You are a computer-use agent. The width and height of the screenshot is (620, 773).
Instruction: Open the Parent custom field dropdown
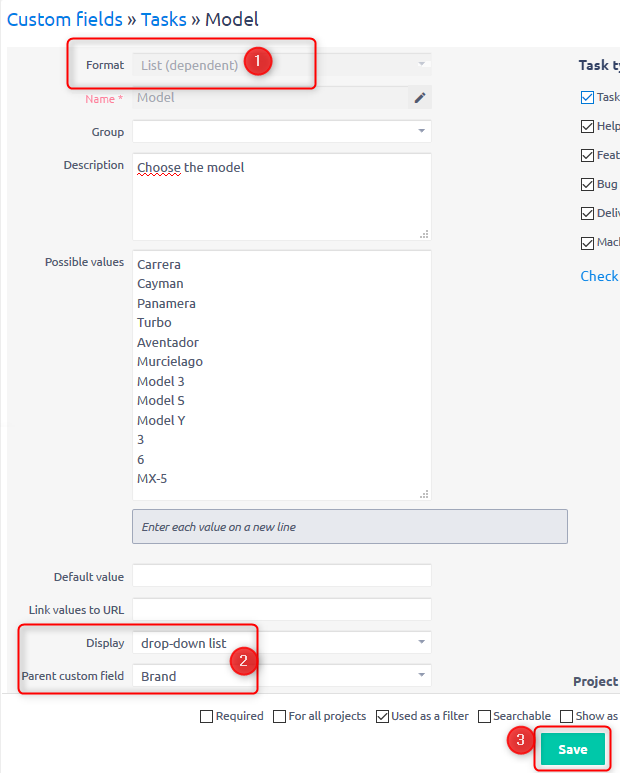click(282, 675)
